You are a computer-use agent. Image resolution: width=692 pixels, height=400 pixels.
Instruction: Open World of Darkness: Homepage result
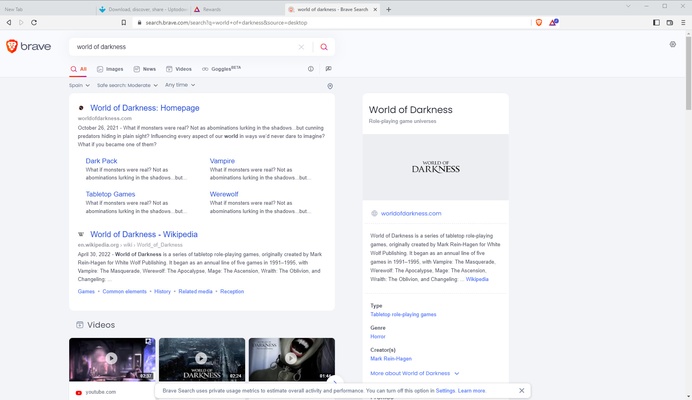pos(145,108)
